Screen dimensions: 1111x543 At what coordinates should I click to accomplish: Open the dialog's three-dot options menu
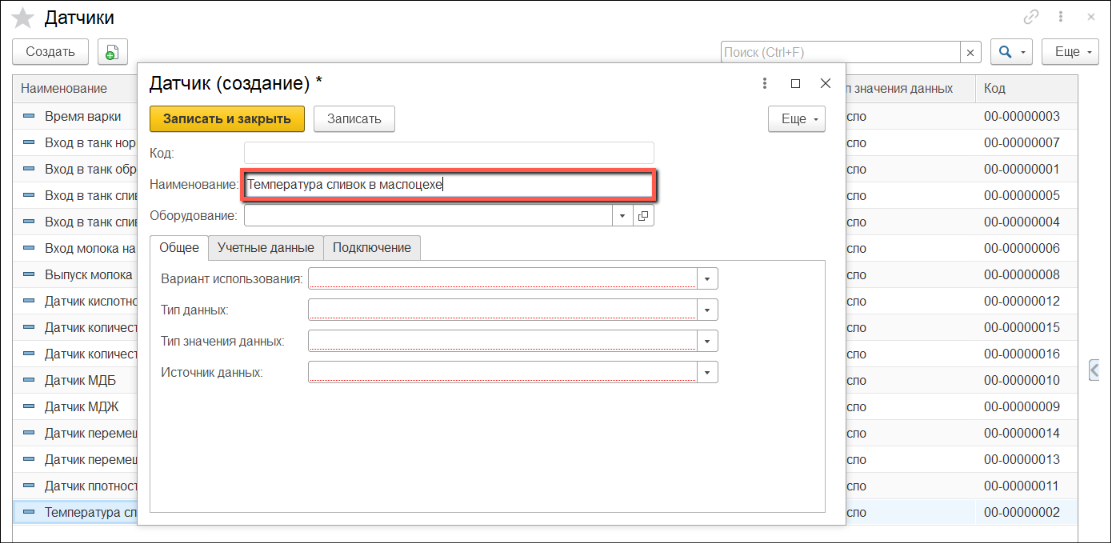point(765,84)
